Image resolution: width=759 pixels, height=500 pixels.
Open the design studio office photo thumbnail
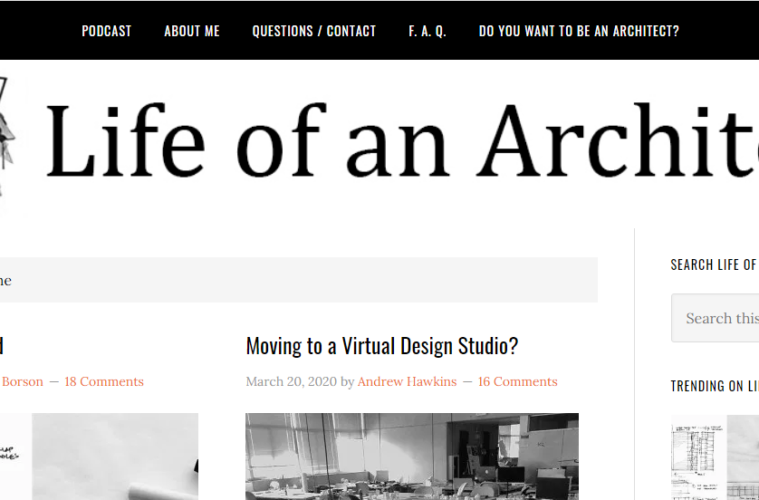[x=412, y=456]
